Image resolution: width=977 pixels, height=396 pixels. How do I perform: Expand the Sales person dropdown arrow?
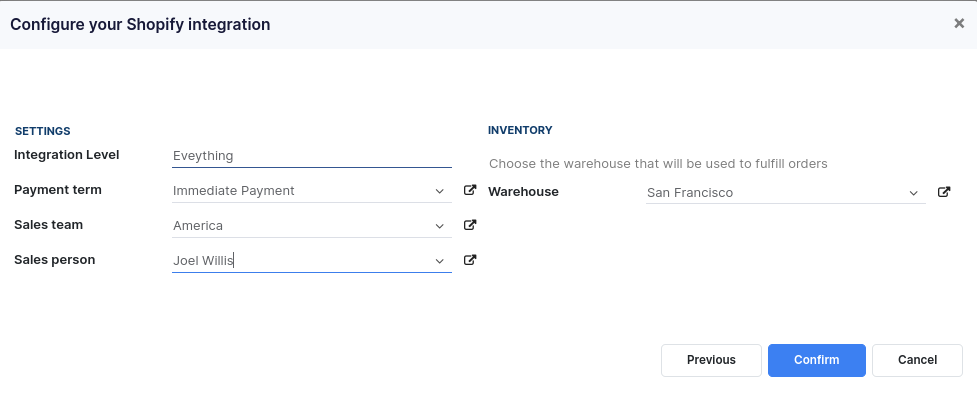click(x=440, y=261)
